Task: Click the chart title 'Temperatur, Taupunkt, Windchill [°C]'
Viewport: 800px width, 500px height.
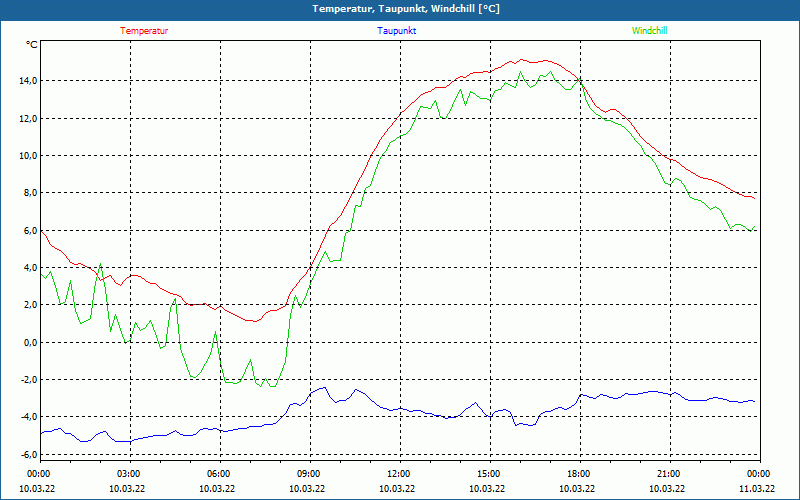Action: (406, 9)
